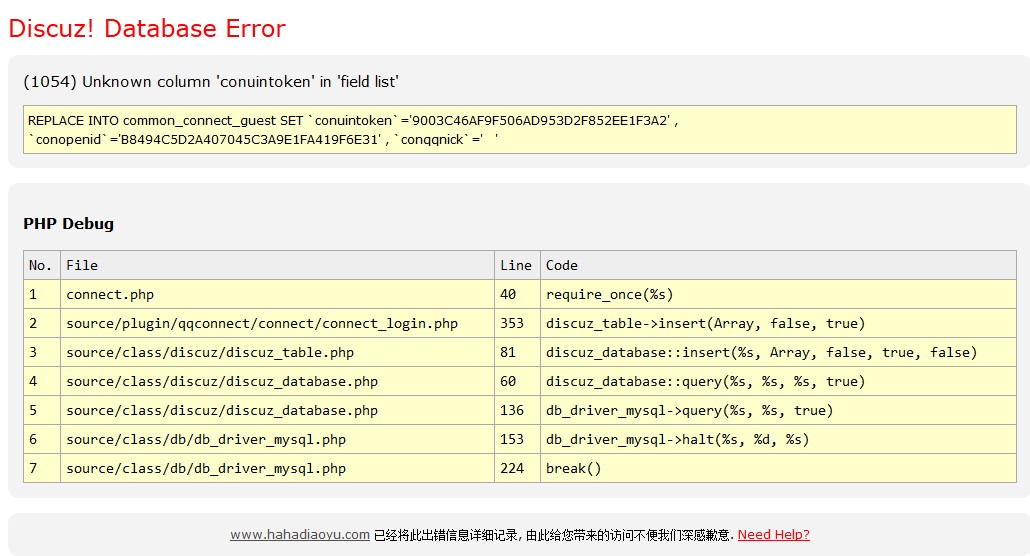
Task: Select the break() code cell
Action: click(778, 468)
